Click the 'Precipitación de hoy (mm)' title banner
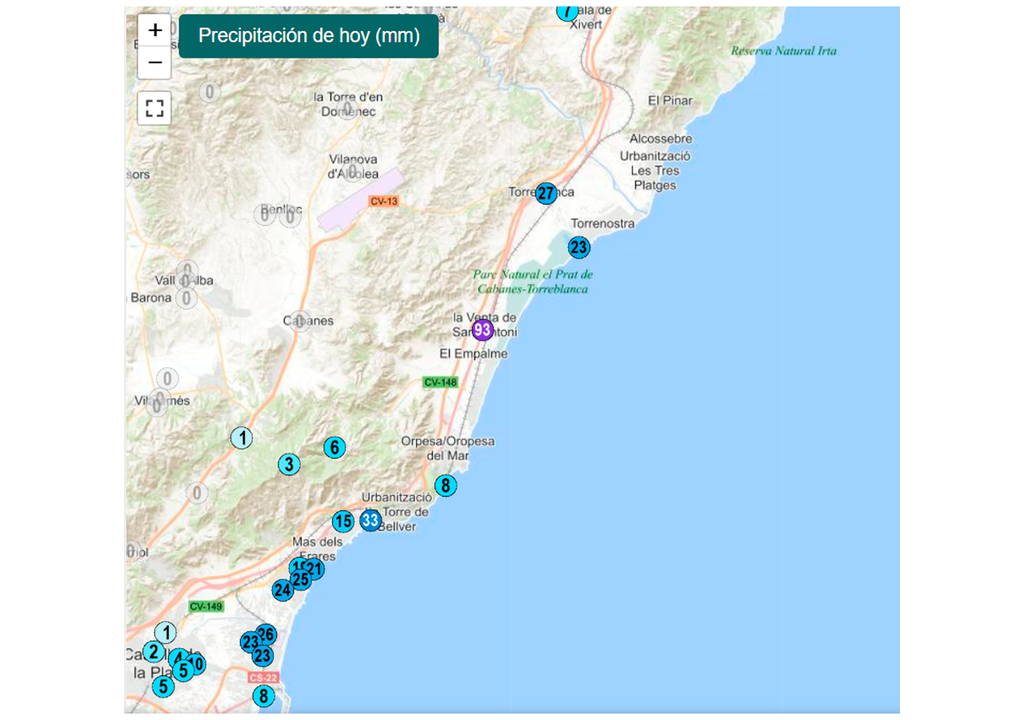The image size is (1024, 720). coord(309,35)
